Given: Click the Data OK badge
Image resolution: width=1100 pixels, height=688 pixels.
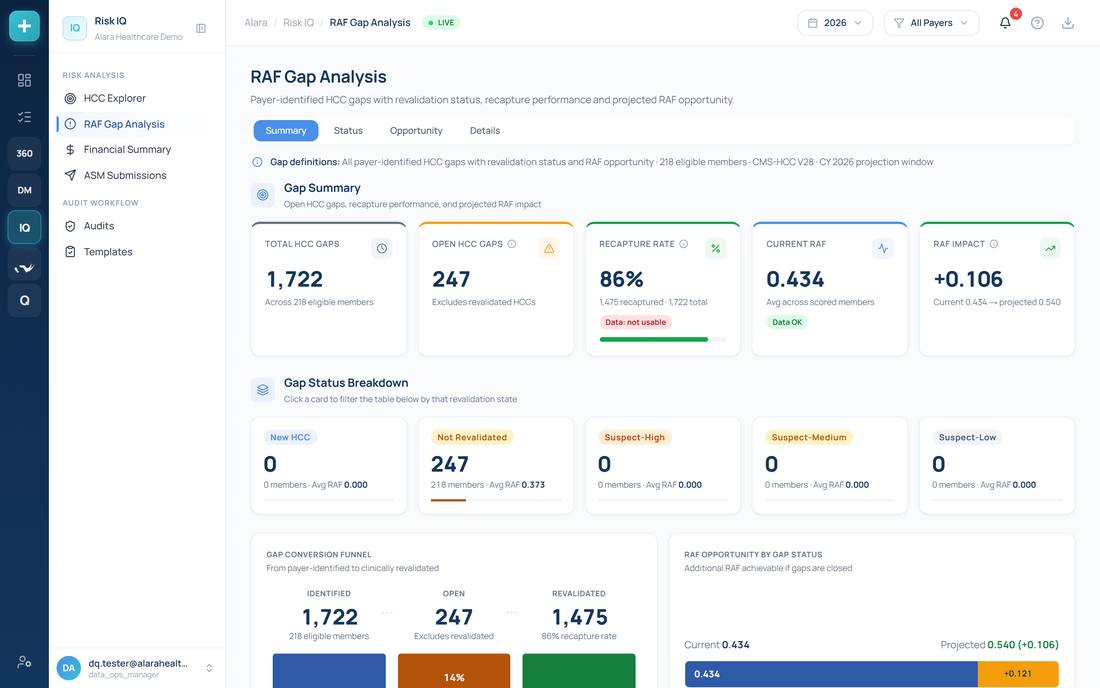Looking at the screenshot, I should tap(786, 322).
